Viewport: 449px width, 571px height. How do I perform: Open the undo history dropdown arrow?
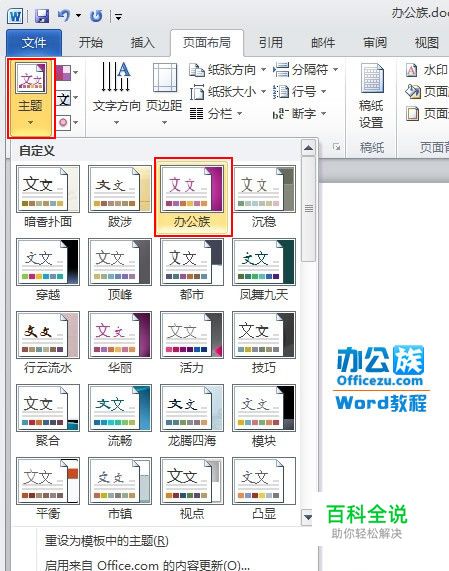pos(78,16)
